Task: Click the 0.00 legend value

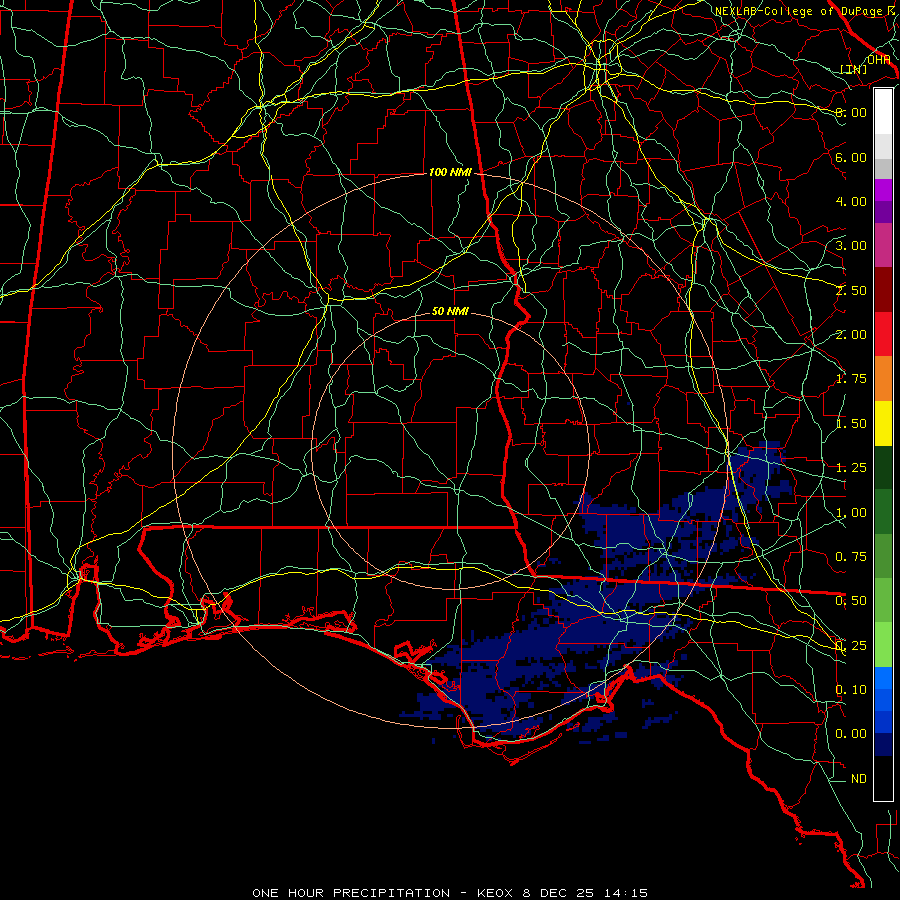Action: point(851,734)
